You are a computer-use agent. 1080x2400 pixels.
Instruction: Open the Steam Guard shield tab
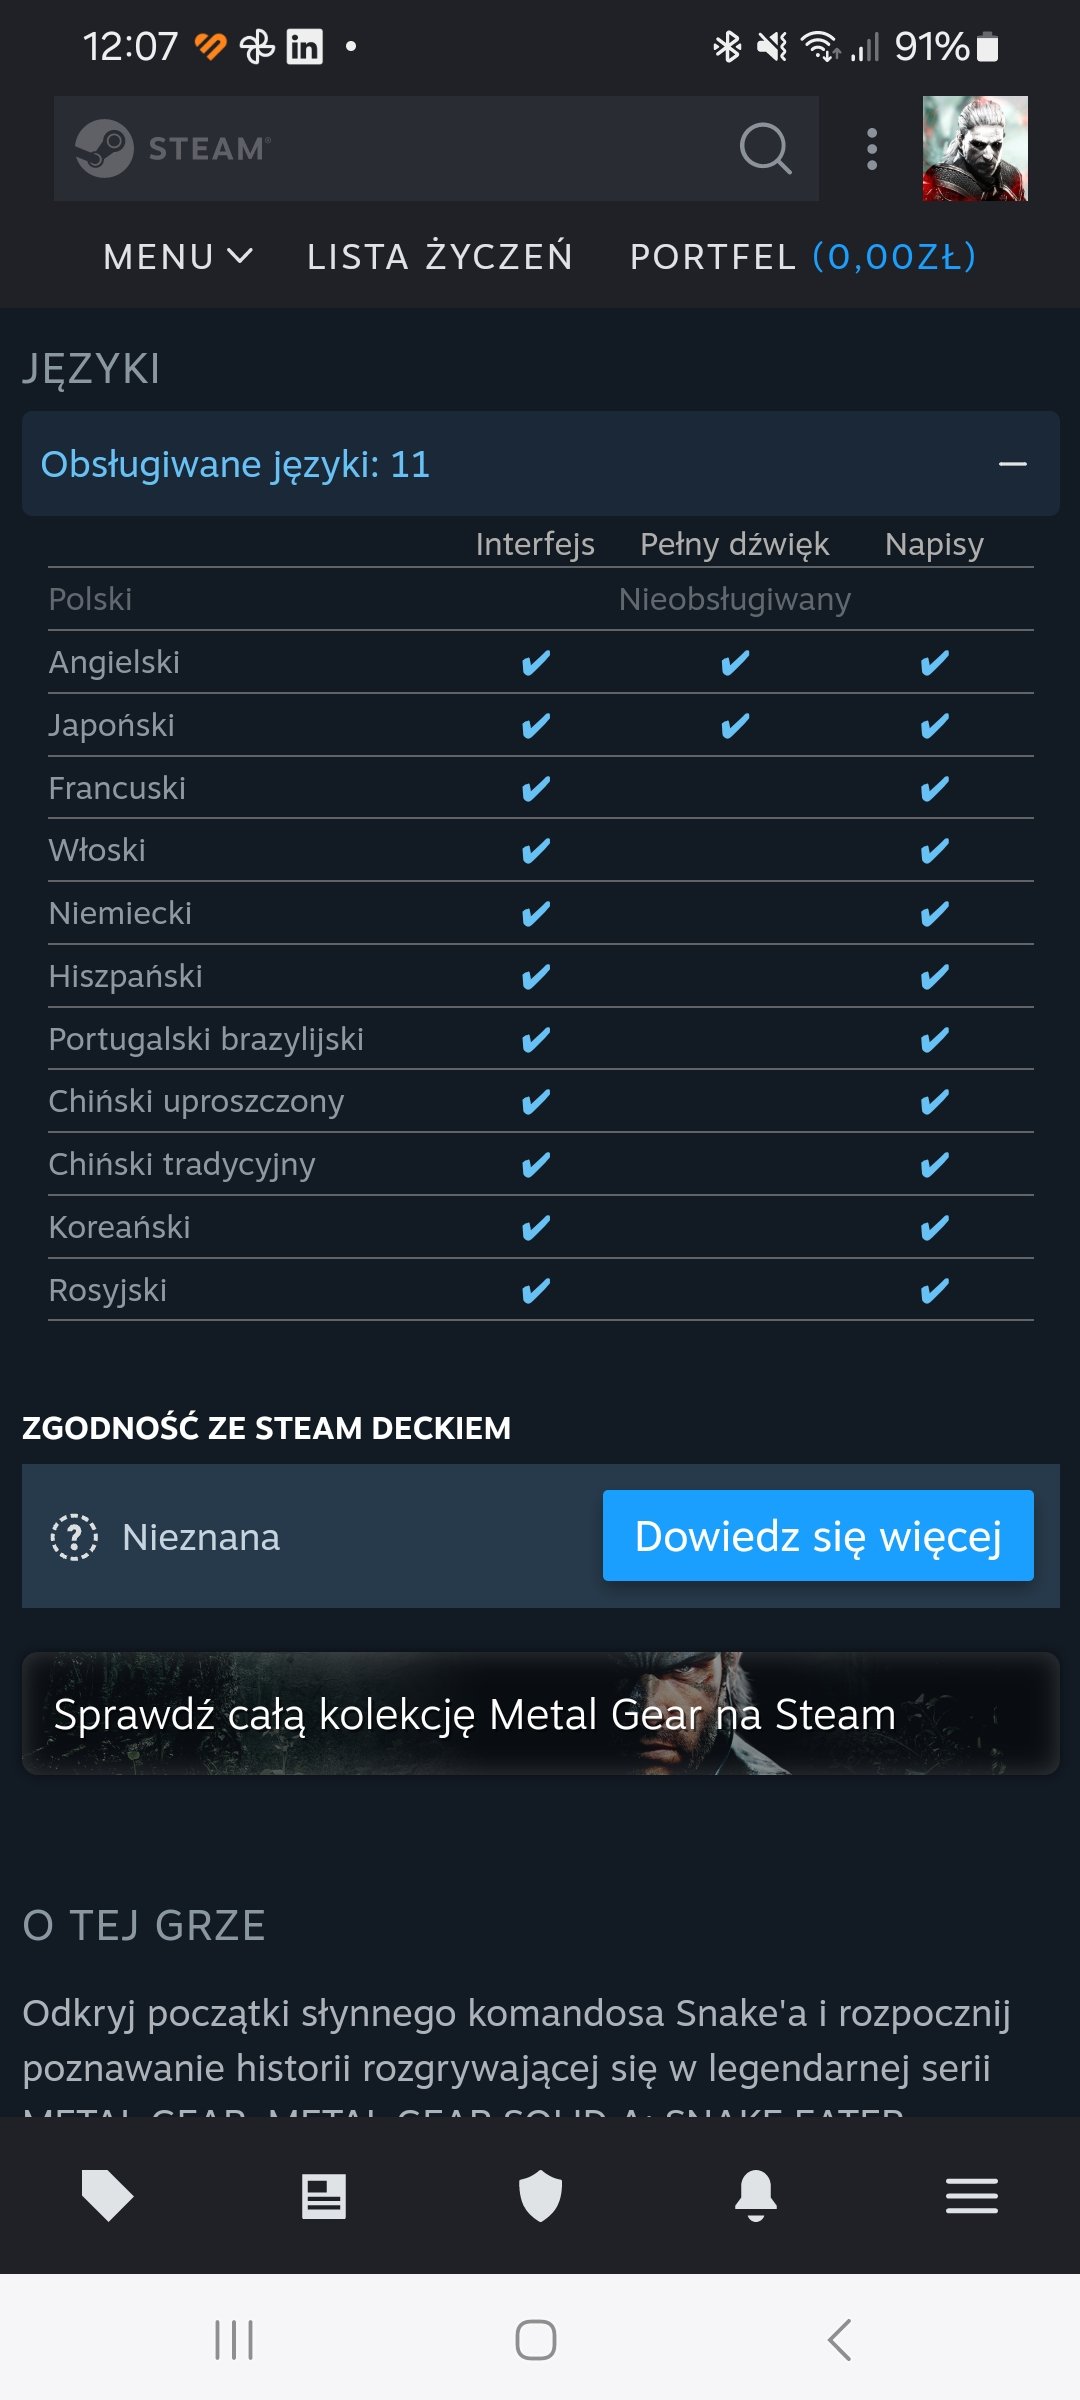pyautogui.click(x=540, y=2196)
